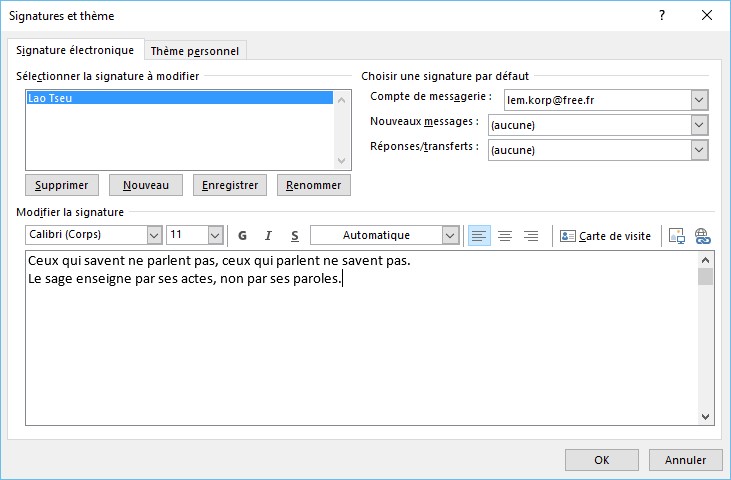The image size is (731, 480).
Task: Expand the Nouveaux messages dropdown
Action: [x=699, y=125]
